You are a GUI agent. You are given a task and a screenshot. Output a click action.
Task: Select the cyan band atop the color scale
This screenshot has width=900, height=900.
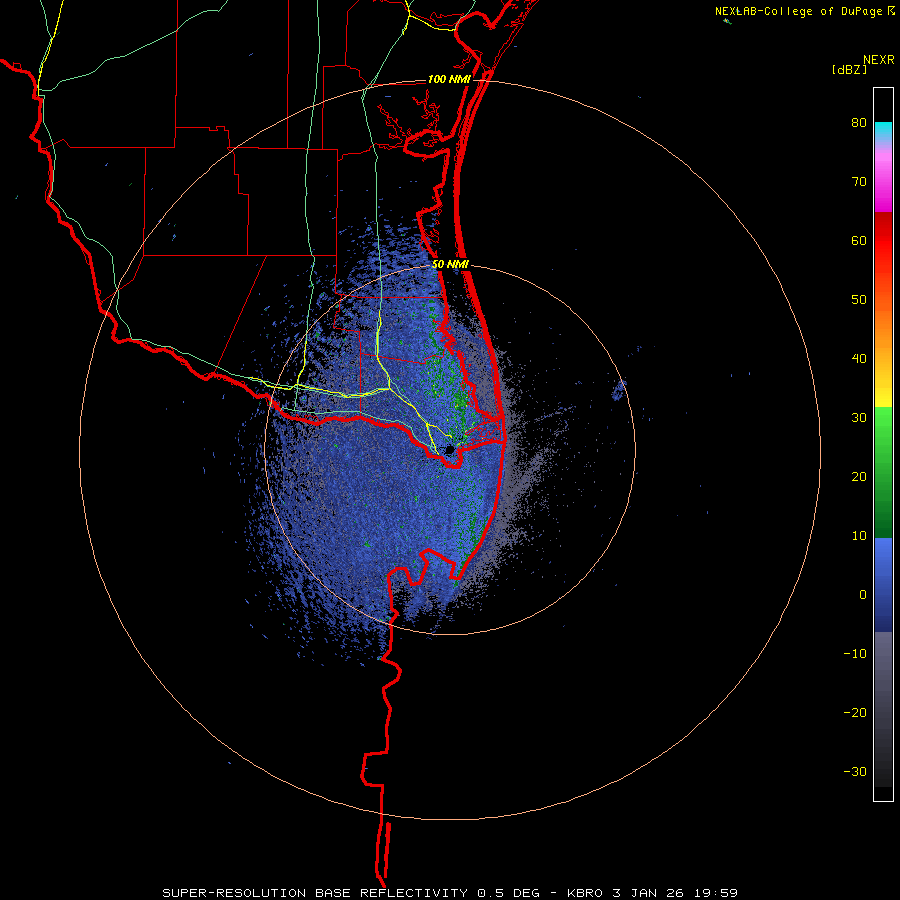[x=883, y=131]
